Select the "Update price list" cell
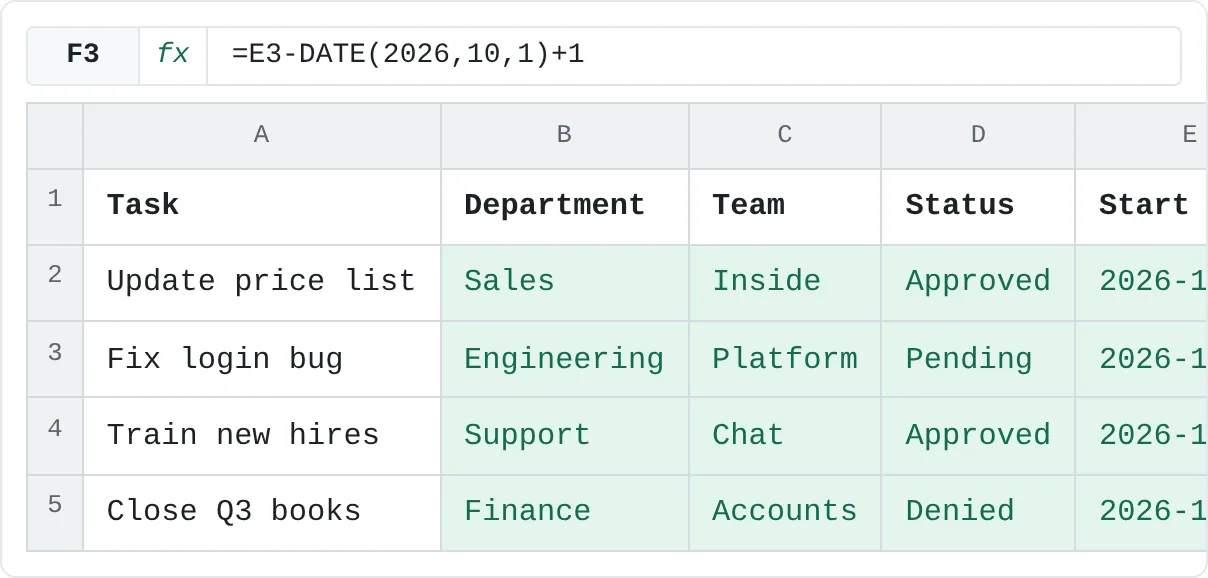Screen dimensions: 1208x578 point(262,283)
